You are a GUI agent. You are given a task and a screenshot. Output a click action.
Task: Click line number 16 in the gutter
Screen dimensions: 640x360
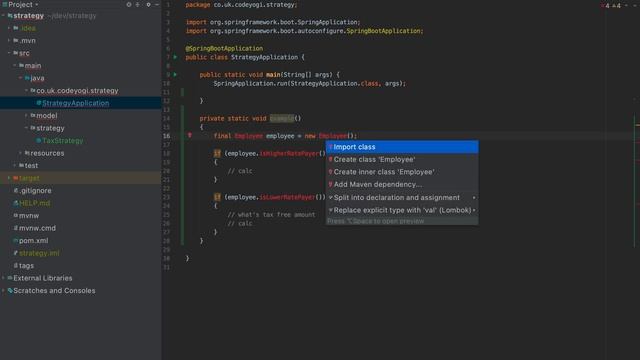167,136
